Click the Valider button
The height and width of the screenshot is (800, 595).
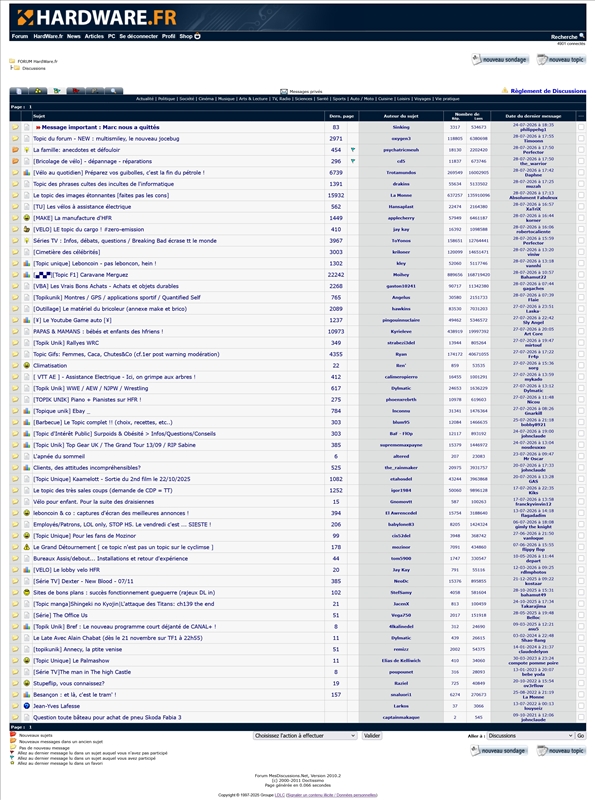371,736
